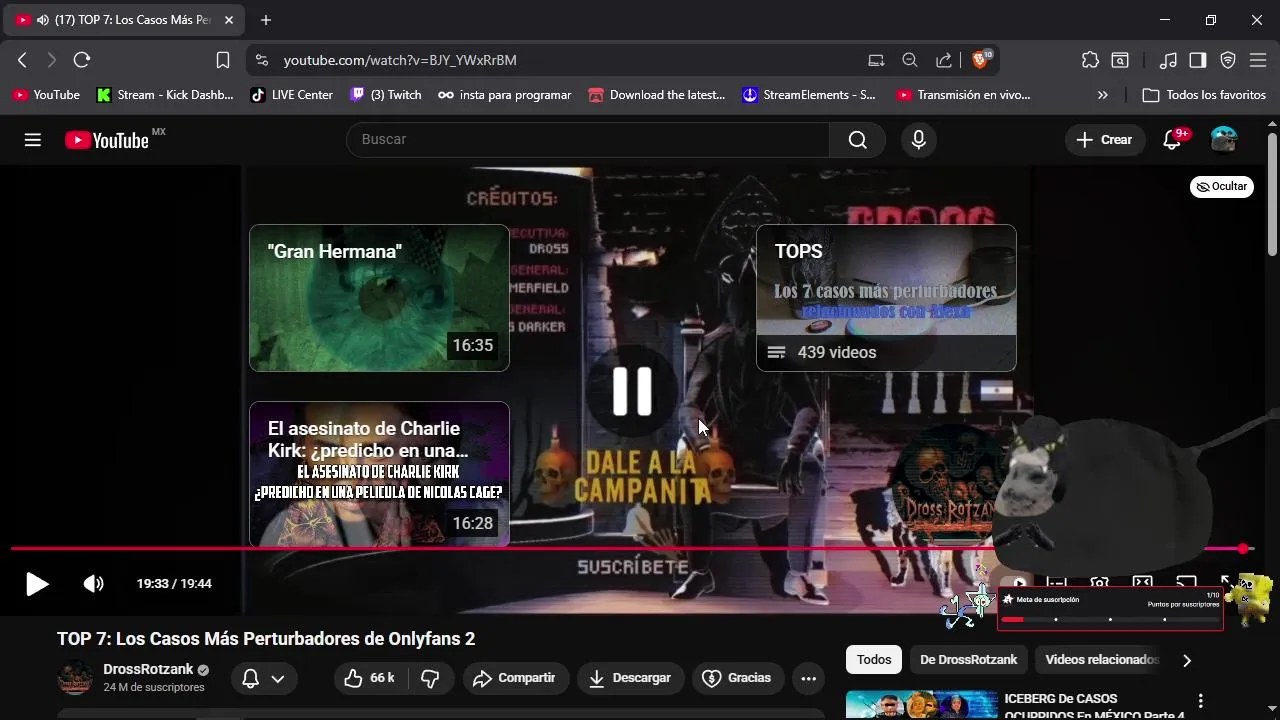
Task: Go to YouTube home via the logo
Action: (x=106, y=140)
